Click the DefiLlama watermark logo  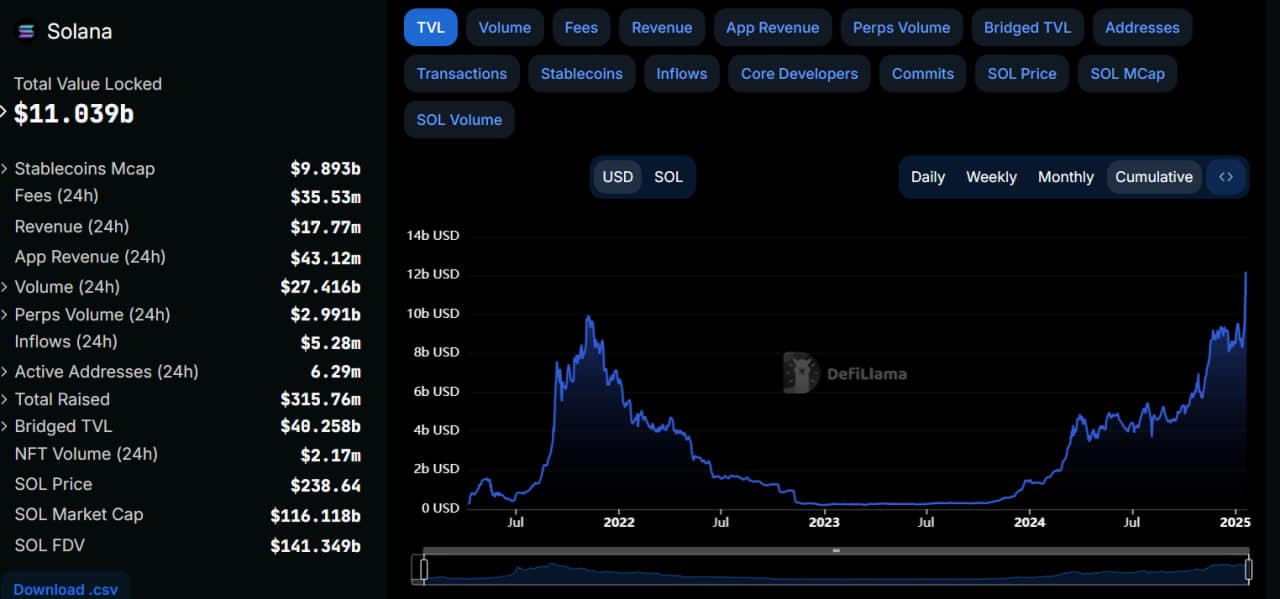point(845,373)
